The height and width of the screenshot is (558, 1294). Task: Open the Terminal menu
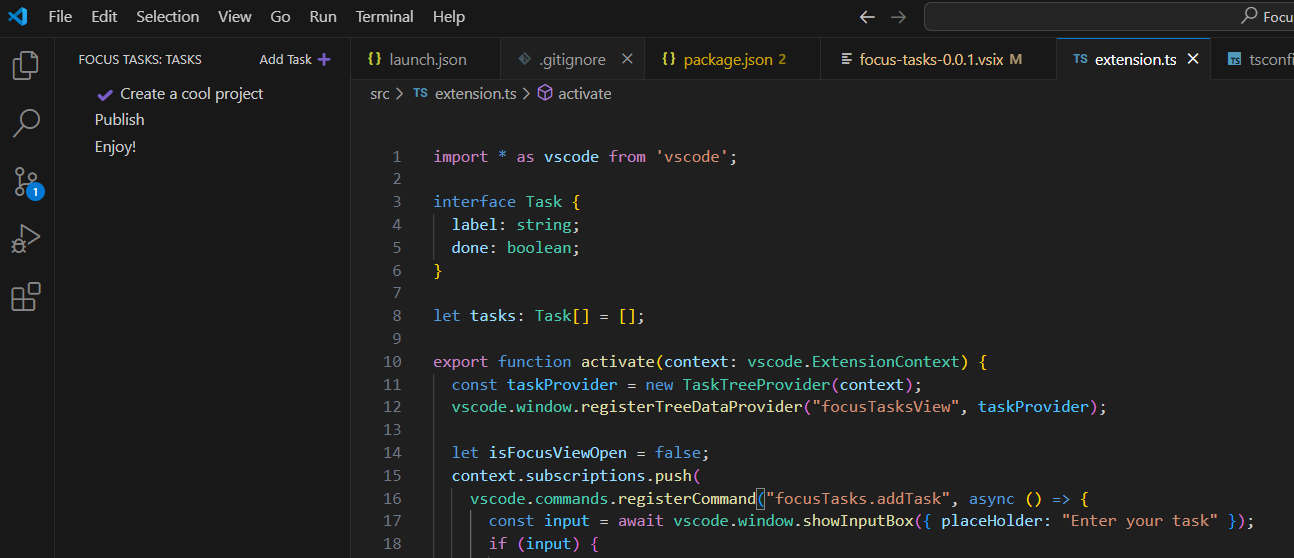pyautogui.click(x=385, y=17)
